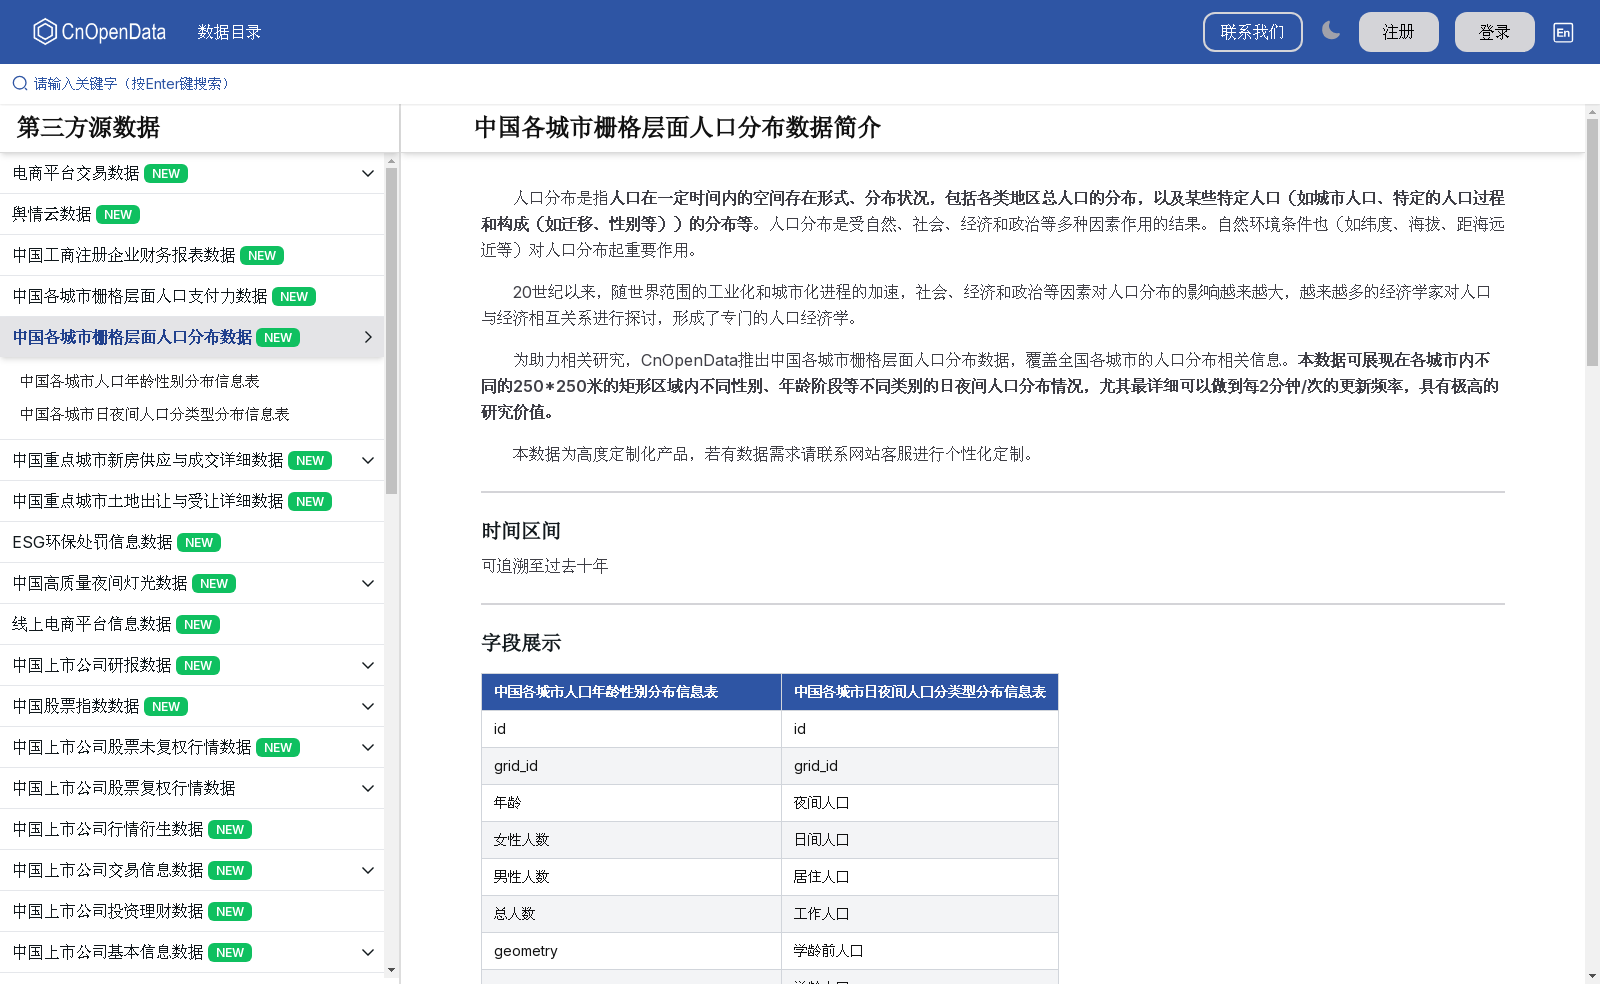Collapse 中国各城市栅格层面人口分布数据 chevron
The image size is (1600, 1000).
point(367,337)
